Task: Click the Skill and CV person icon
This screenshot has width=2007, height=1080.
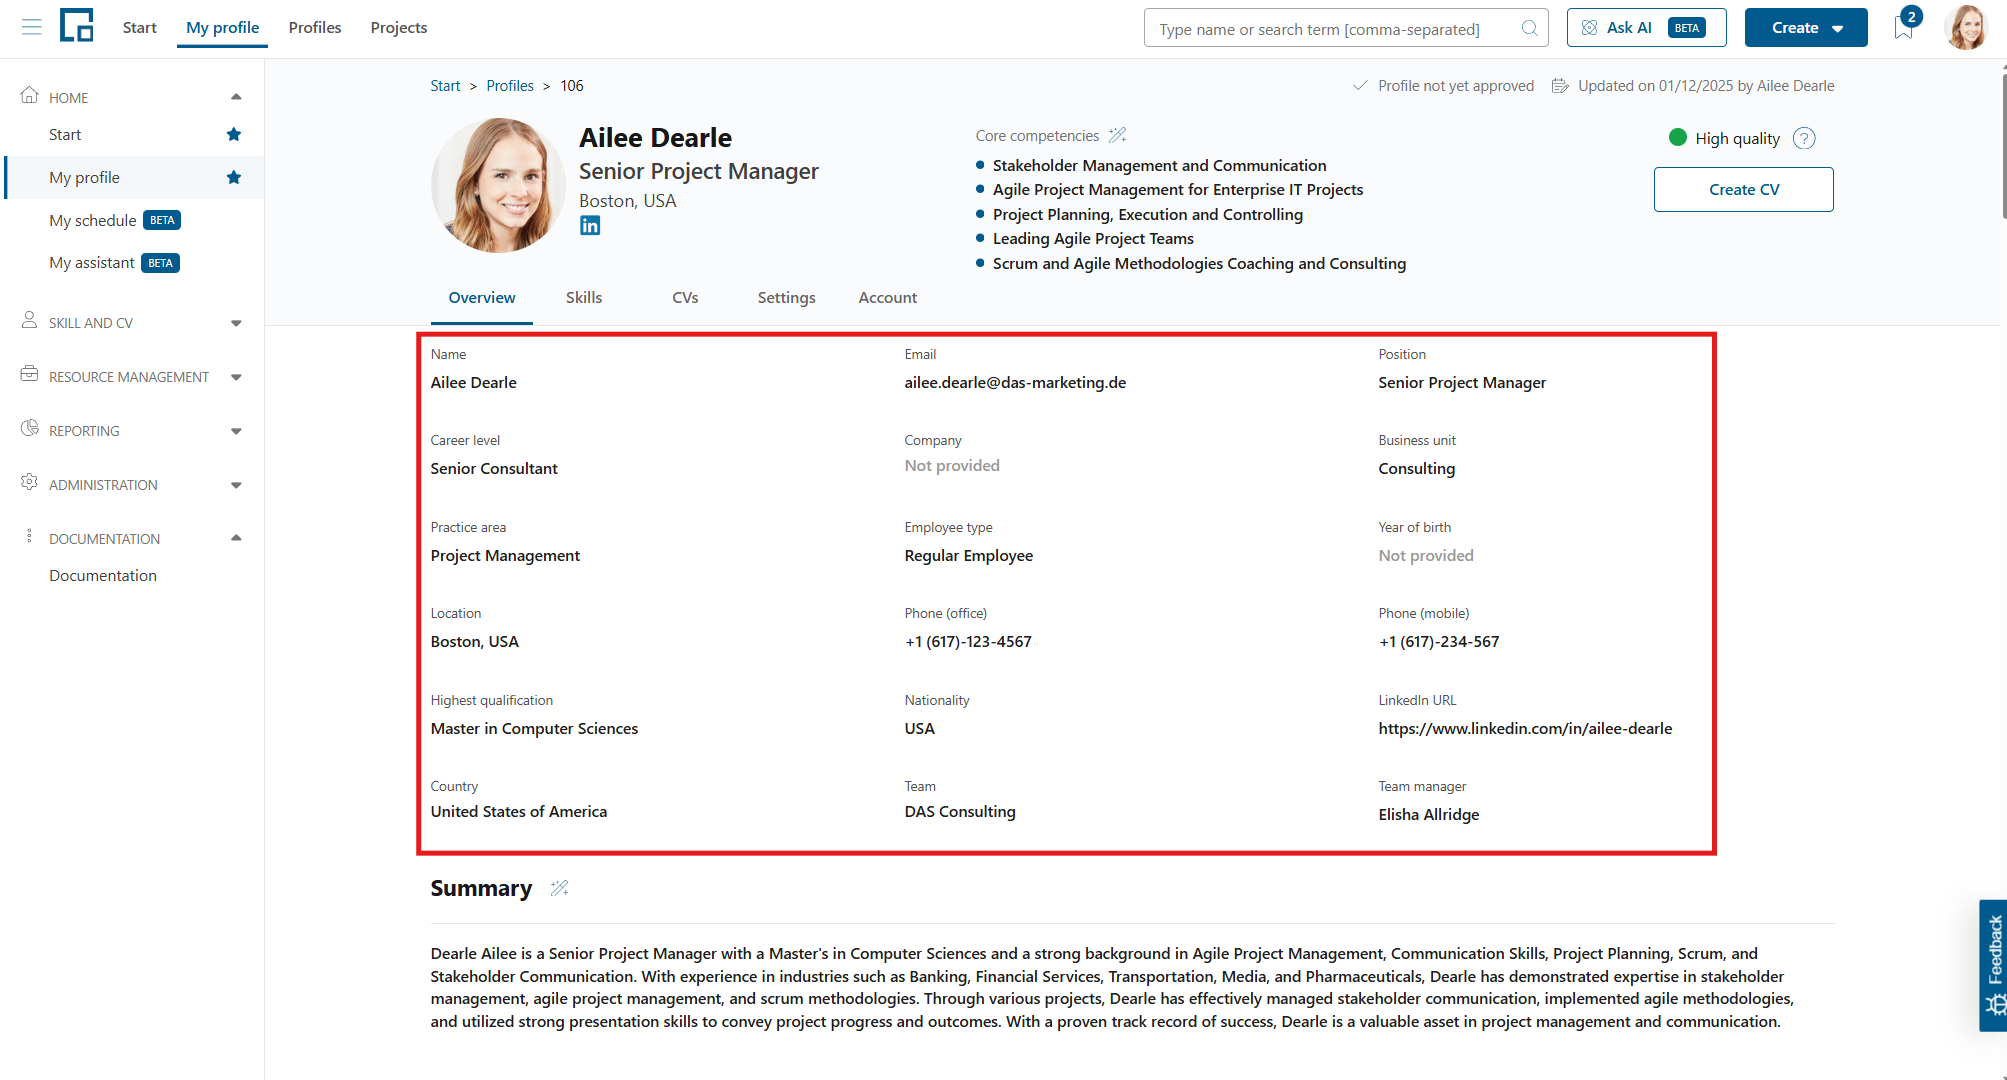Action: pyautogui.click(x=29, y=320)
